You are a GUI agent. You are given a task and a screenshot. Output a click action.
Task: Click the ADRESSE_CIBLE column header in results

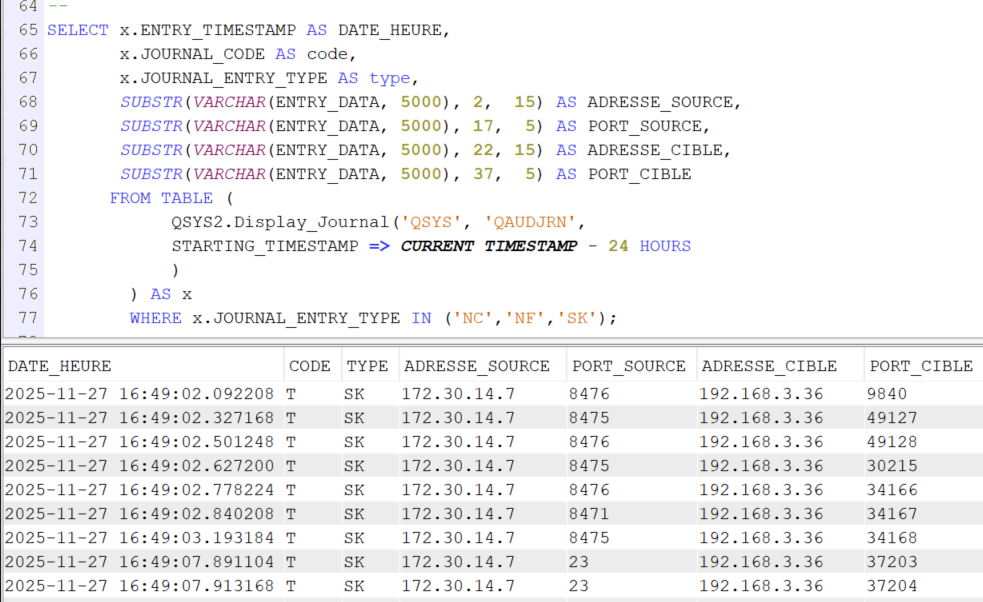point(769,366)
